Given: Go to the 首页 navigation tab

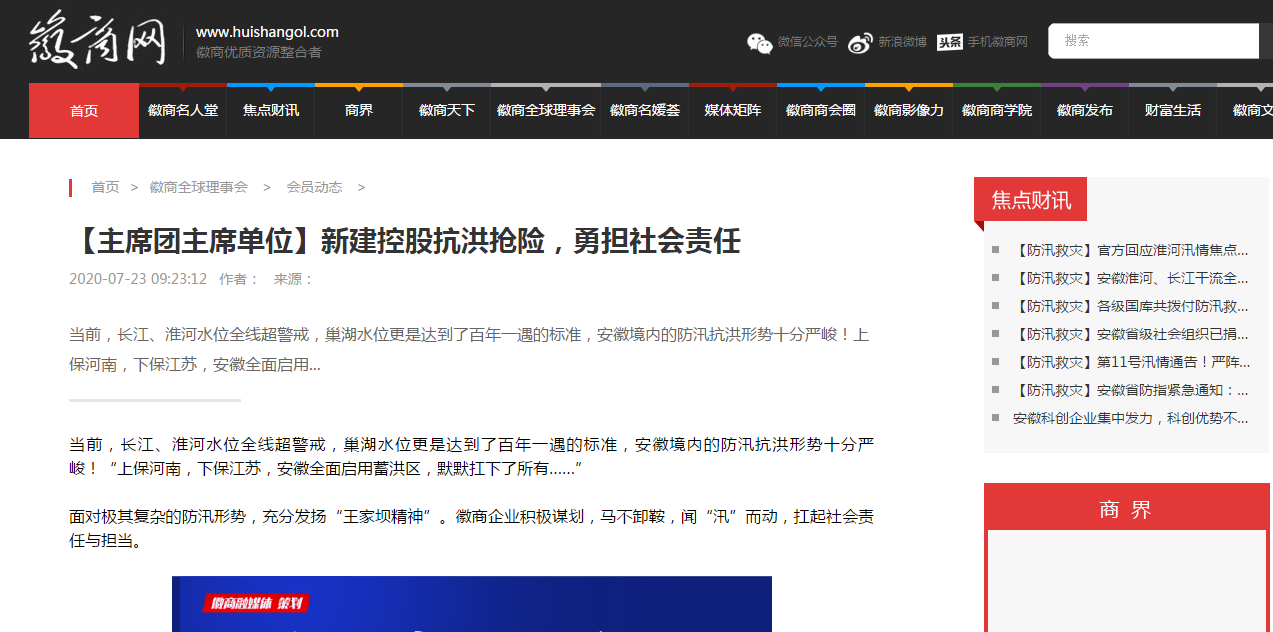Looking at the screenshot, I should point(84,111).
